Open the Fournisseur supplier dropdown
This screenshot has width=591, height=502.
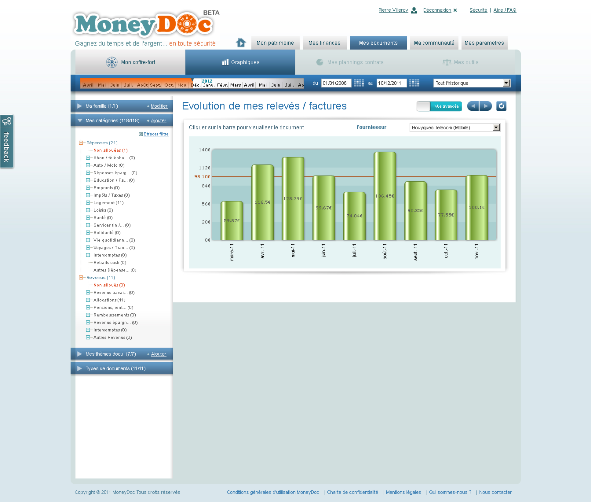click(x=455, y=127)
